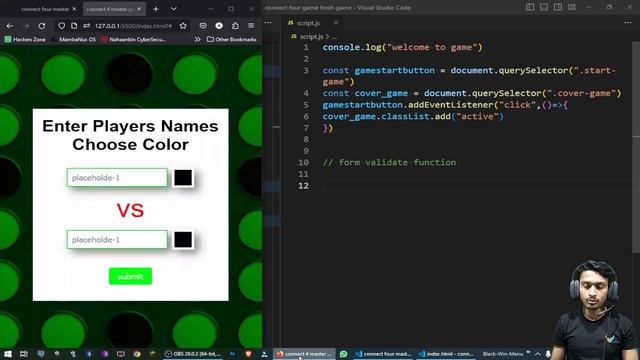Expand the list all tabs chevron
Image resolution: width=640 pixels, height=360 pixels.
[173, 9]
